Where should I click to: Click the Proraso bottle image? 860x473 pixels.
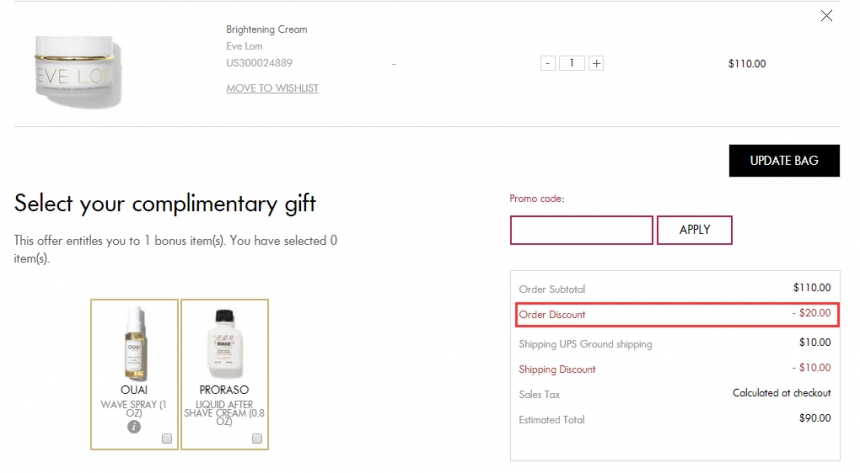[x=224, y=340]
